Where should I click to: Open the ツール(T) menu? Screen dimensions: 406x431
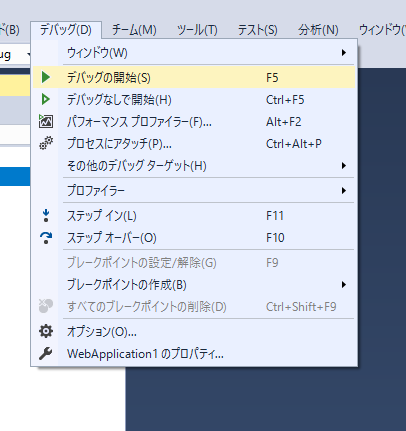tap(197, 30)
